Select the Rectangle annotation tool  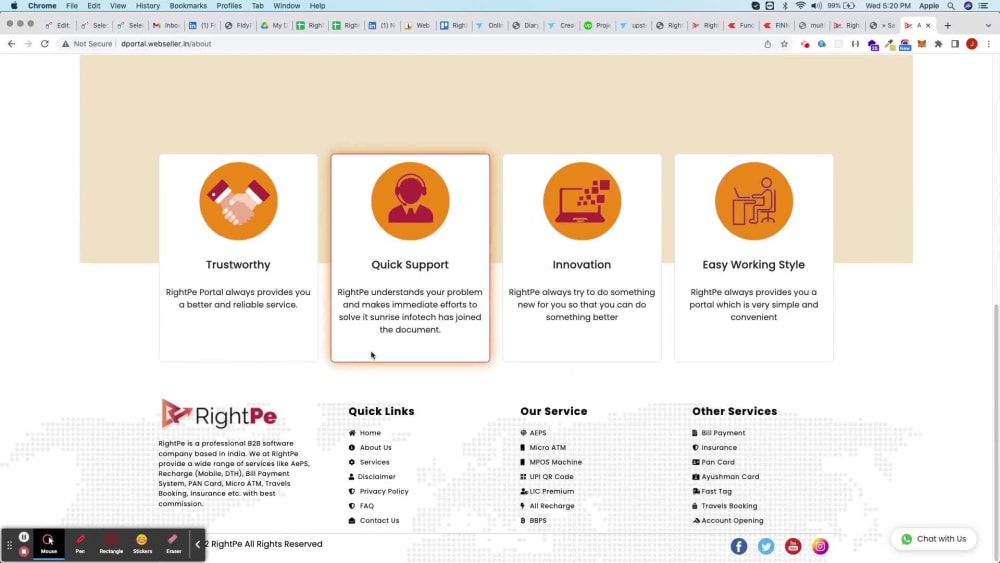[x=111, y=544]
